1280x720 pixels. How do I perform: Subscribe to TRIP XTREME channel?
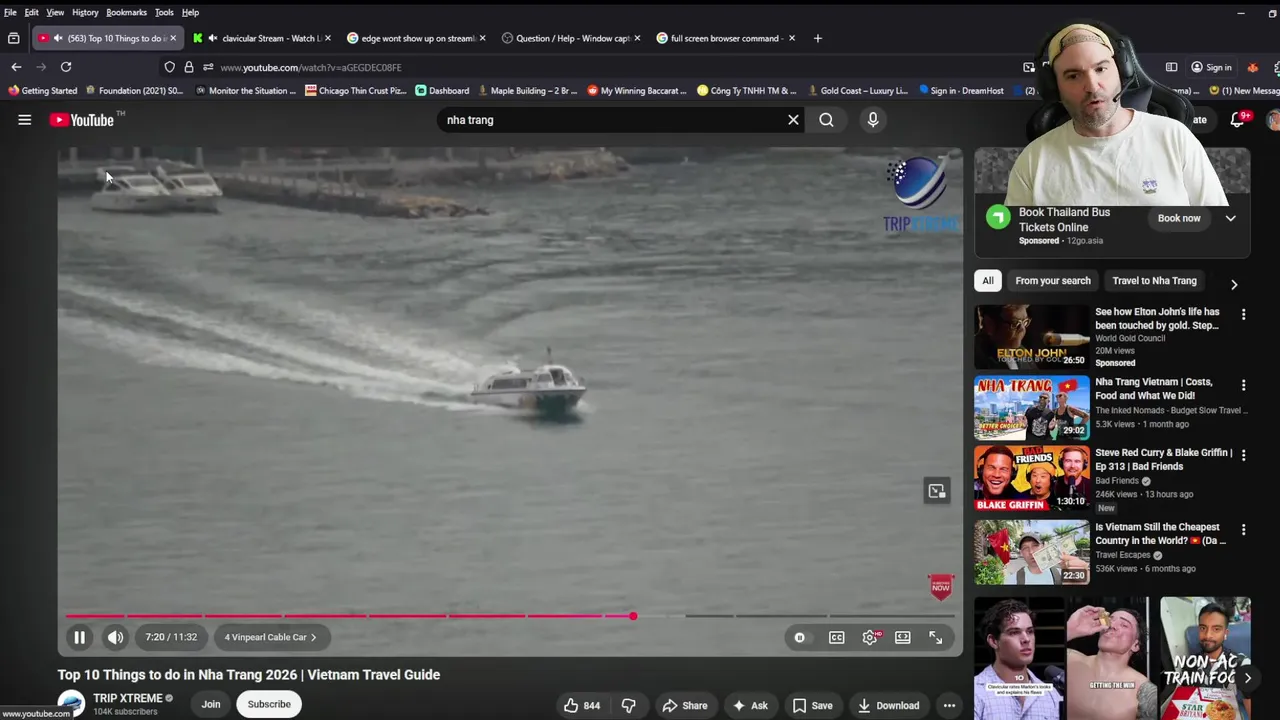point(269,704)
